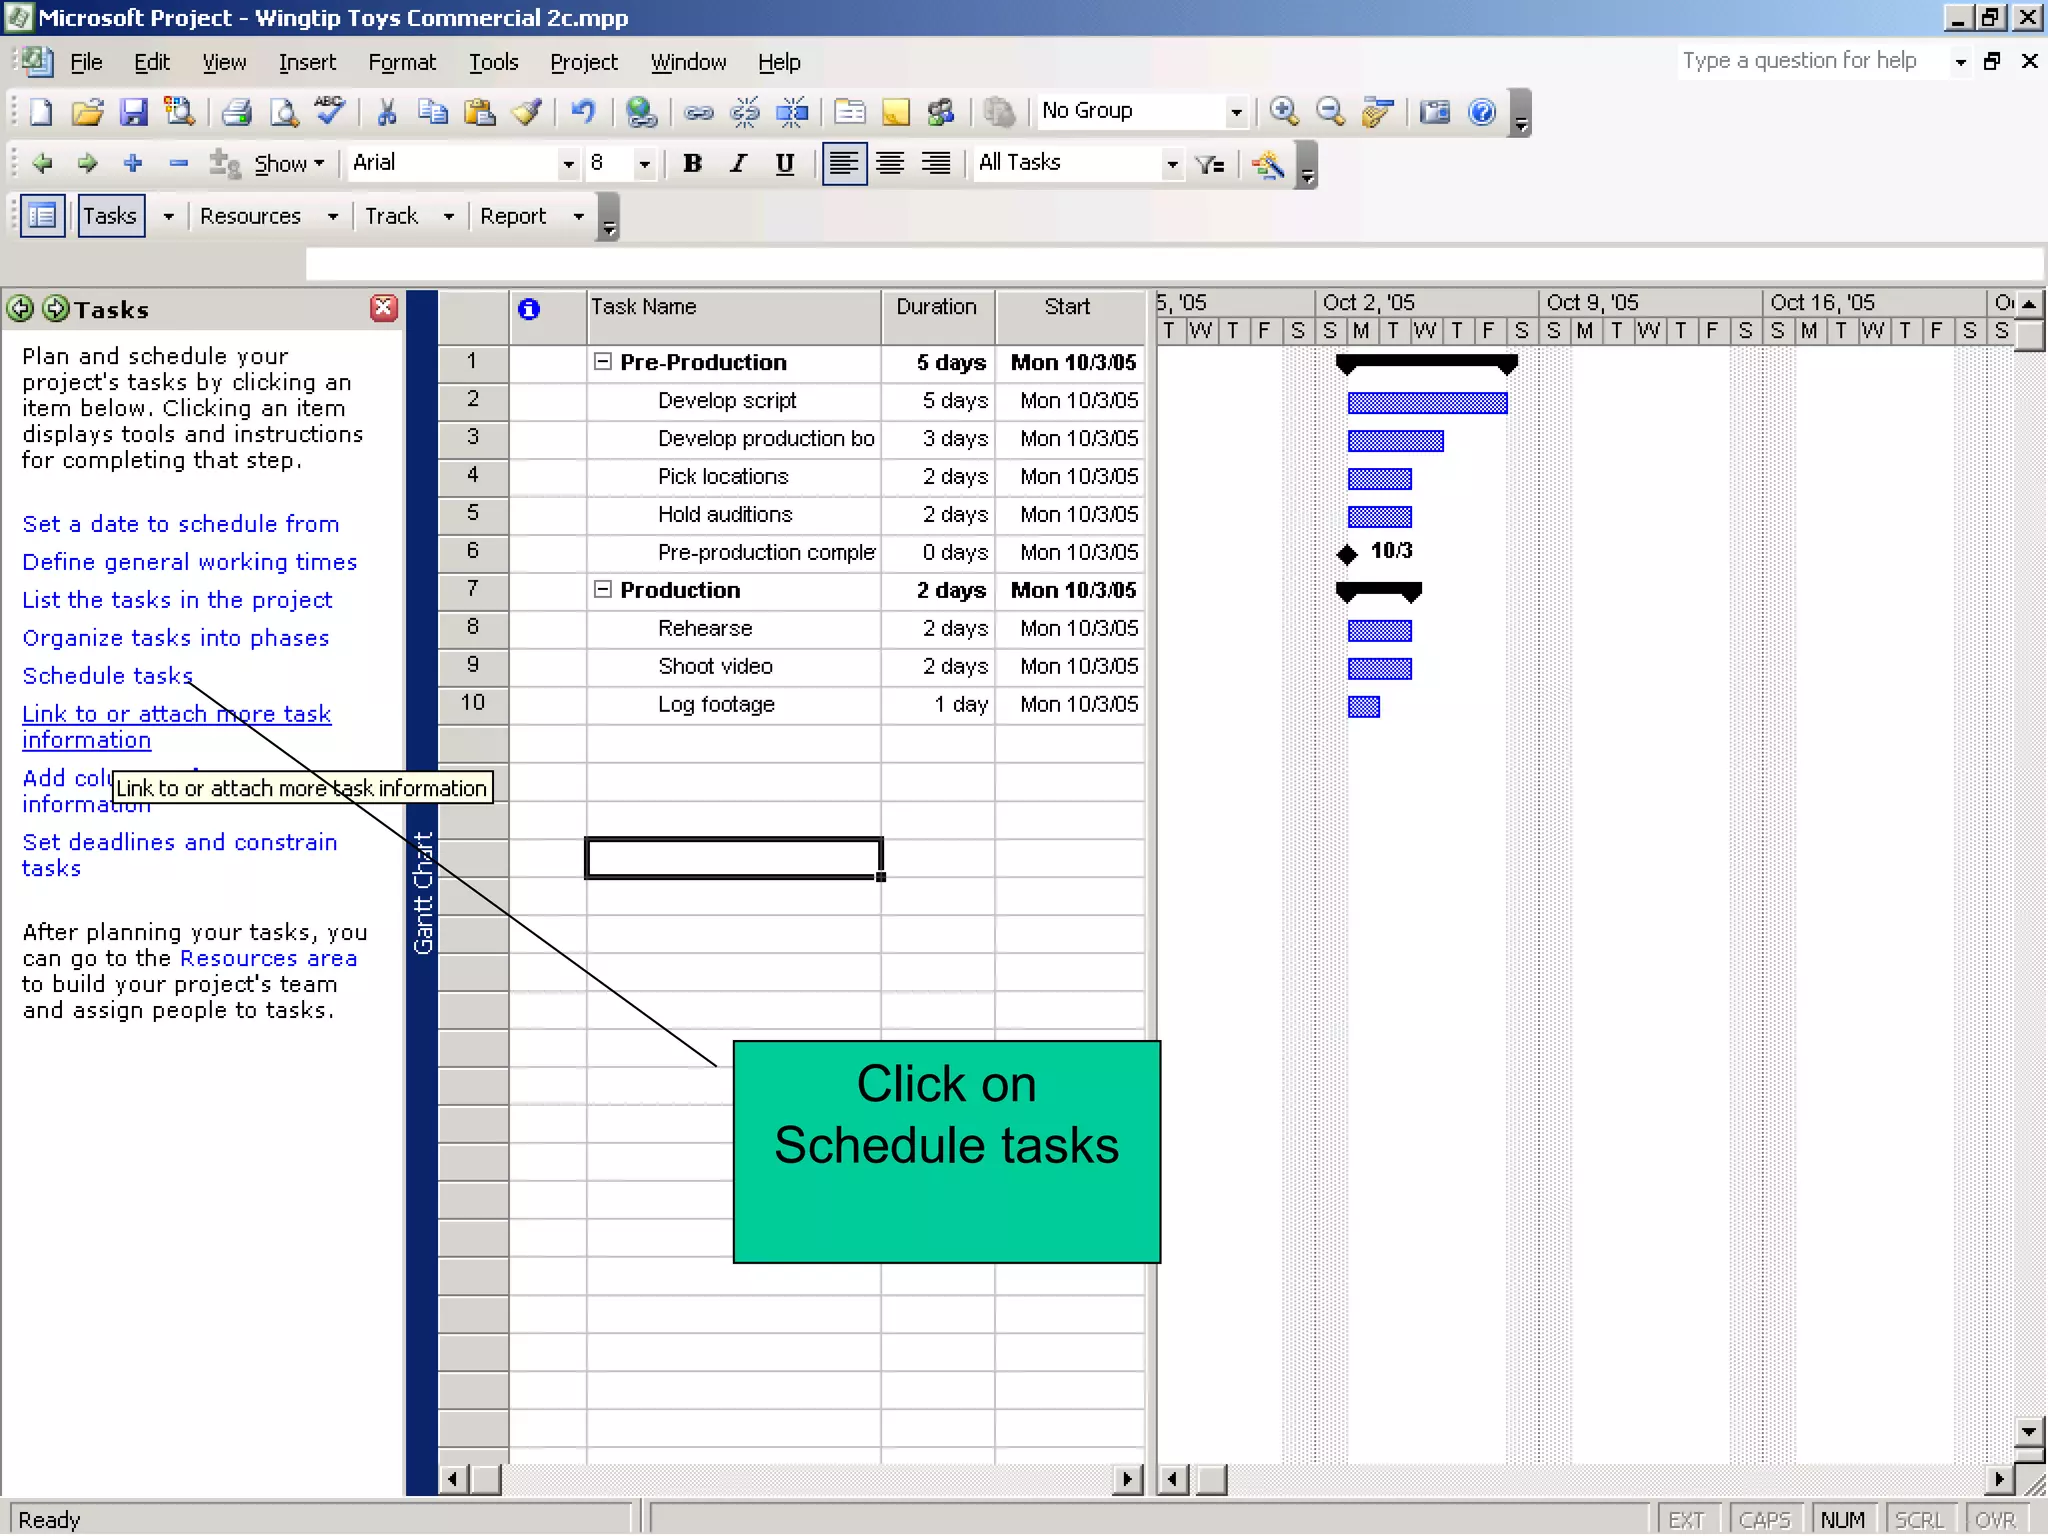Open the No Group dropdown
The width and height of the screenshot is (2048, 1536).
pos(1236,112)
